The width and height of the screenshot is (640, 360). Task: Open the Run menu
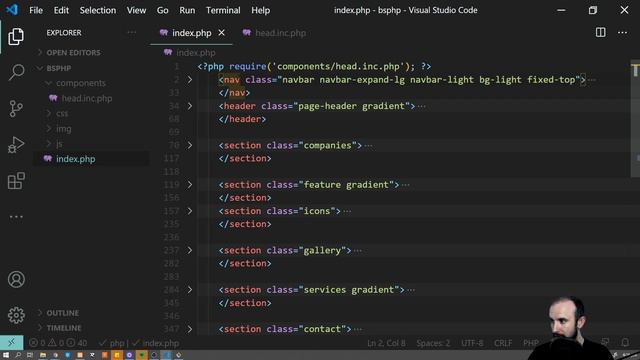coord(187,10)
